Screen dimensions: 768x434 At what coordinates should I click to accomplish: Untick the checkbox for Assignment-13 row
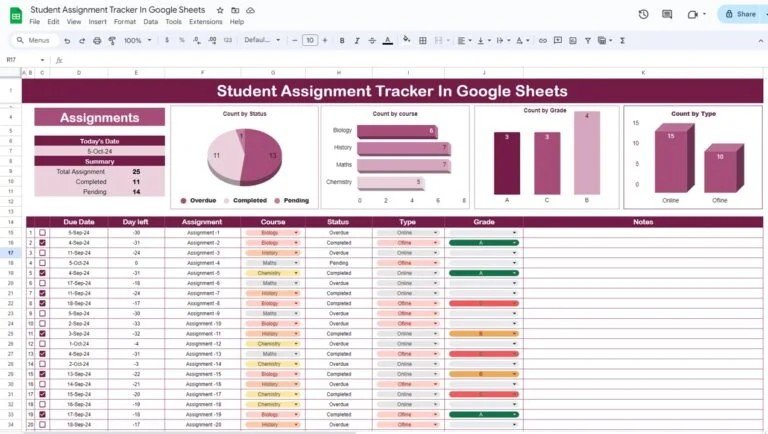click(43, 354)
